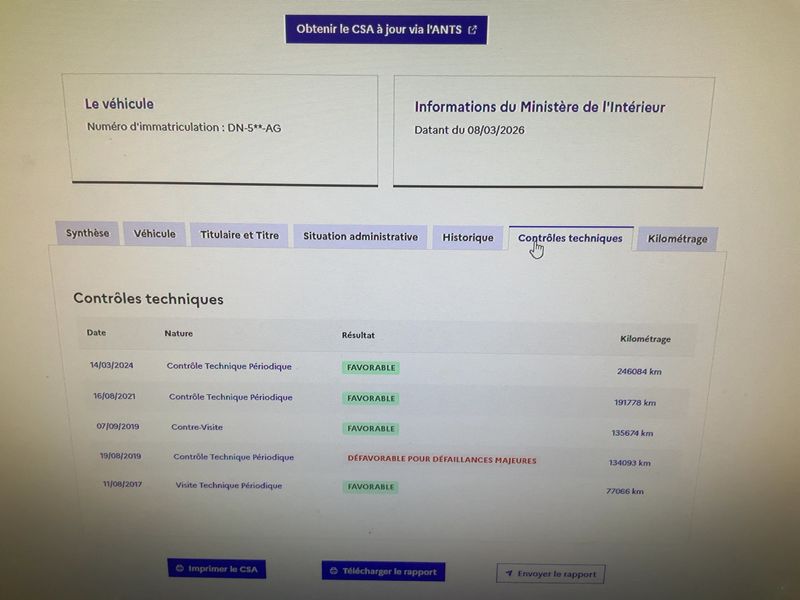Click the Nature column header
The image size is (800, 600).
point(179,334)
